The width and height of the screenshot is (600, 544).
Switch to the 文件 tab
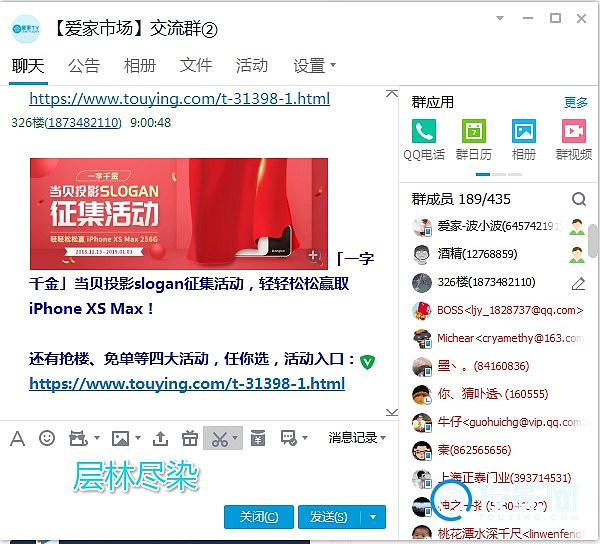click(x=196, y=65)
